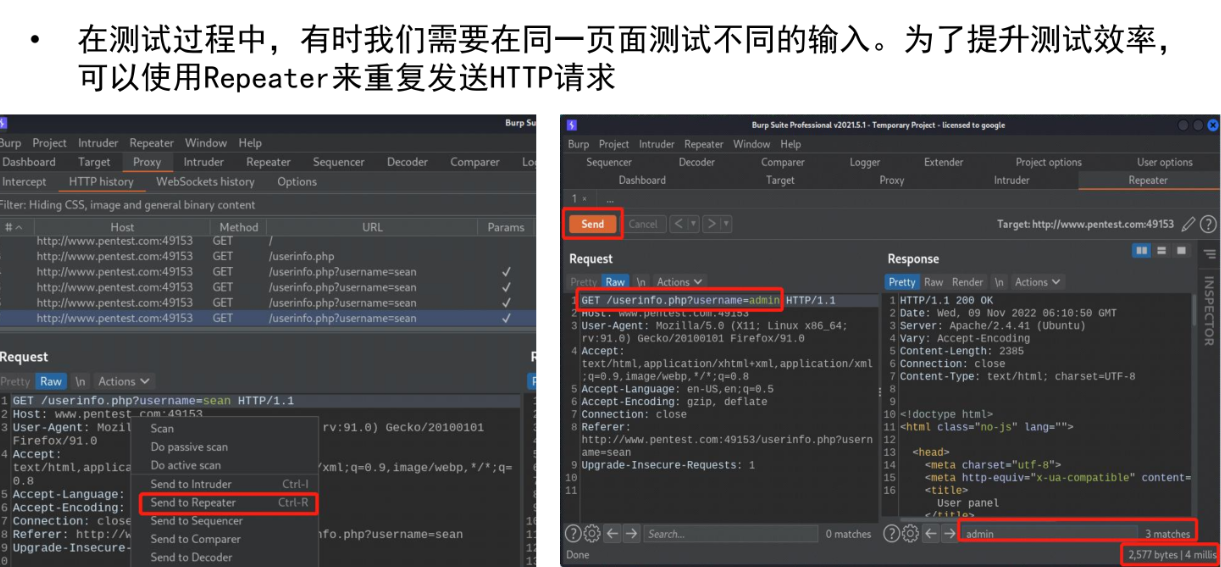The image size is (1221, 567).
Task: Go to next match in request search
Action: (x=631, y=534)
